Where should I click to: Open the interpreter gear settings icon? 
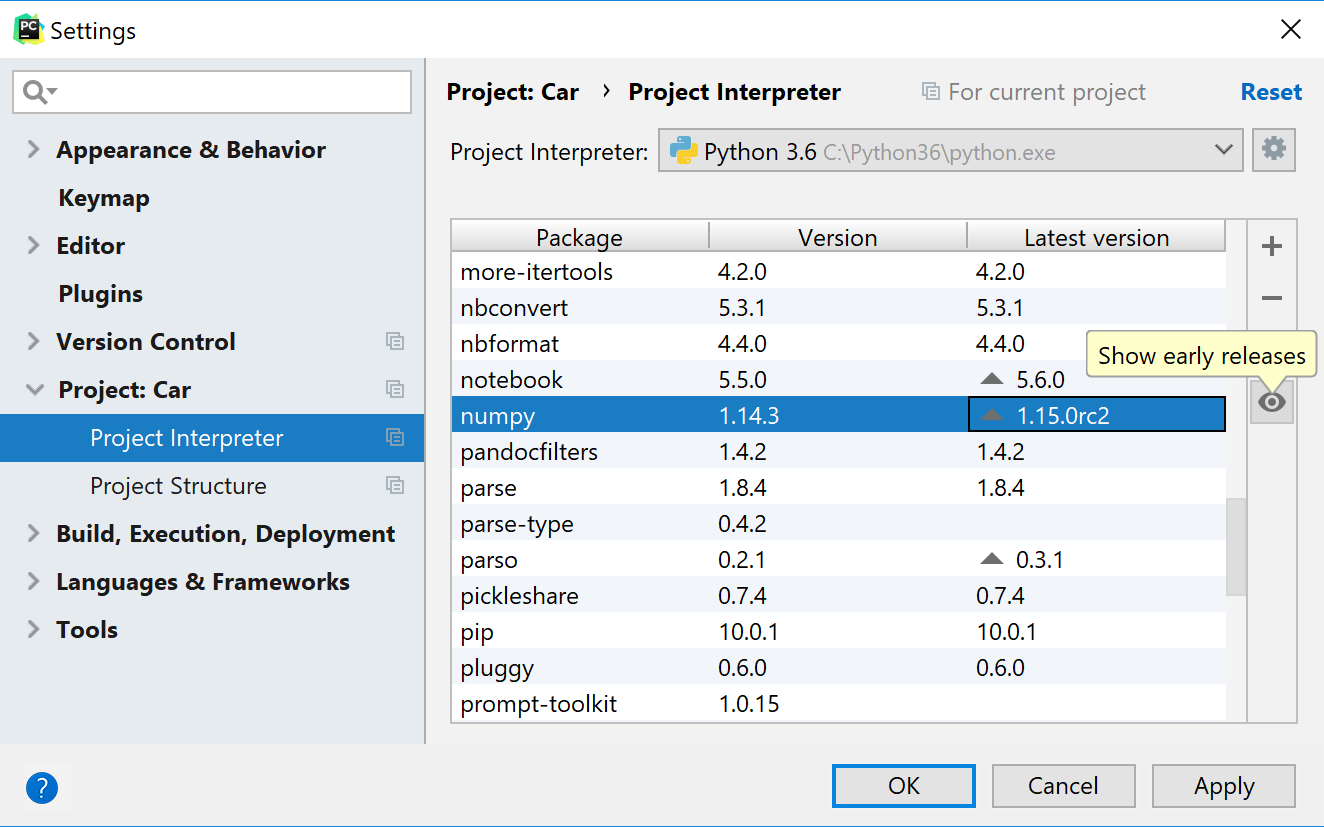[1273, 150]
